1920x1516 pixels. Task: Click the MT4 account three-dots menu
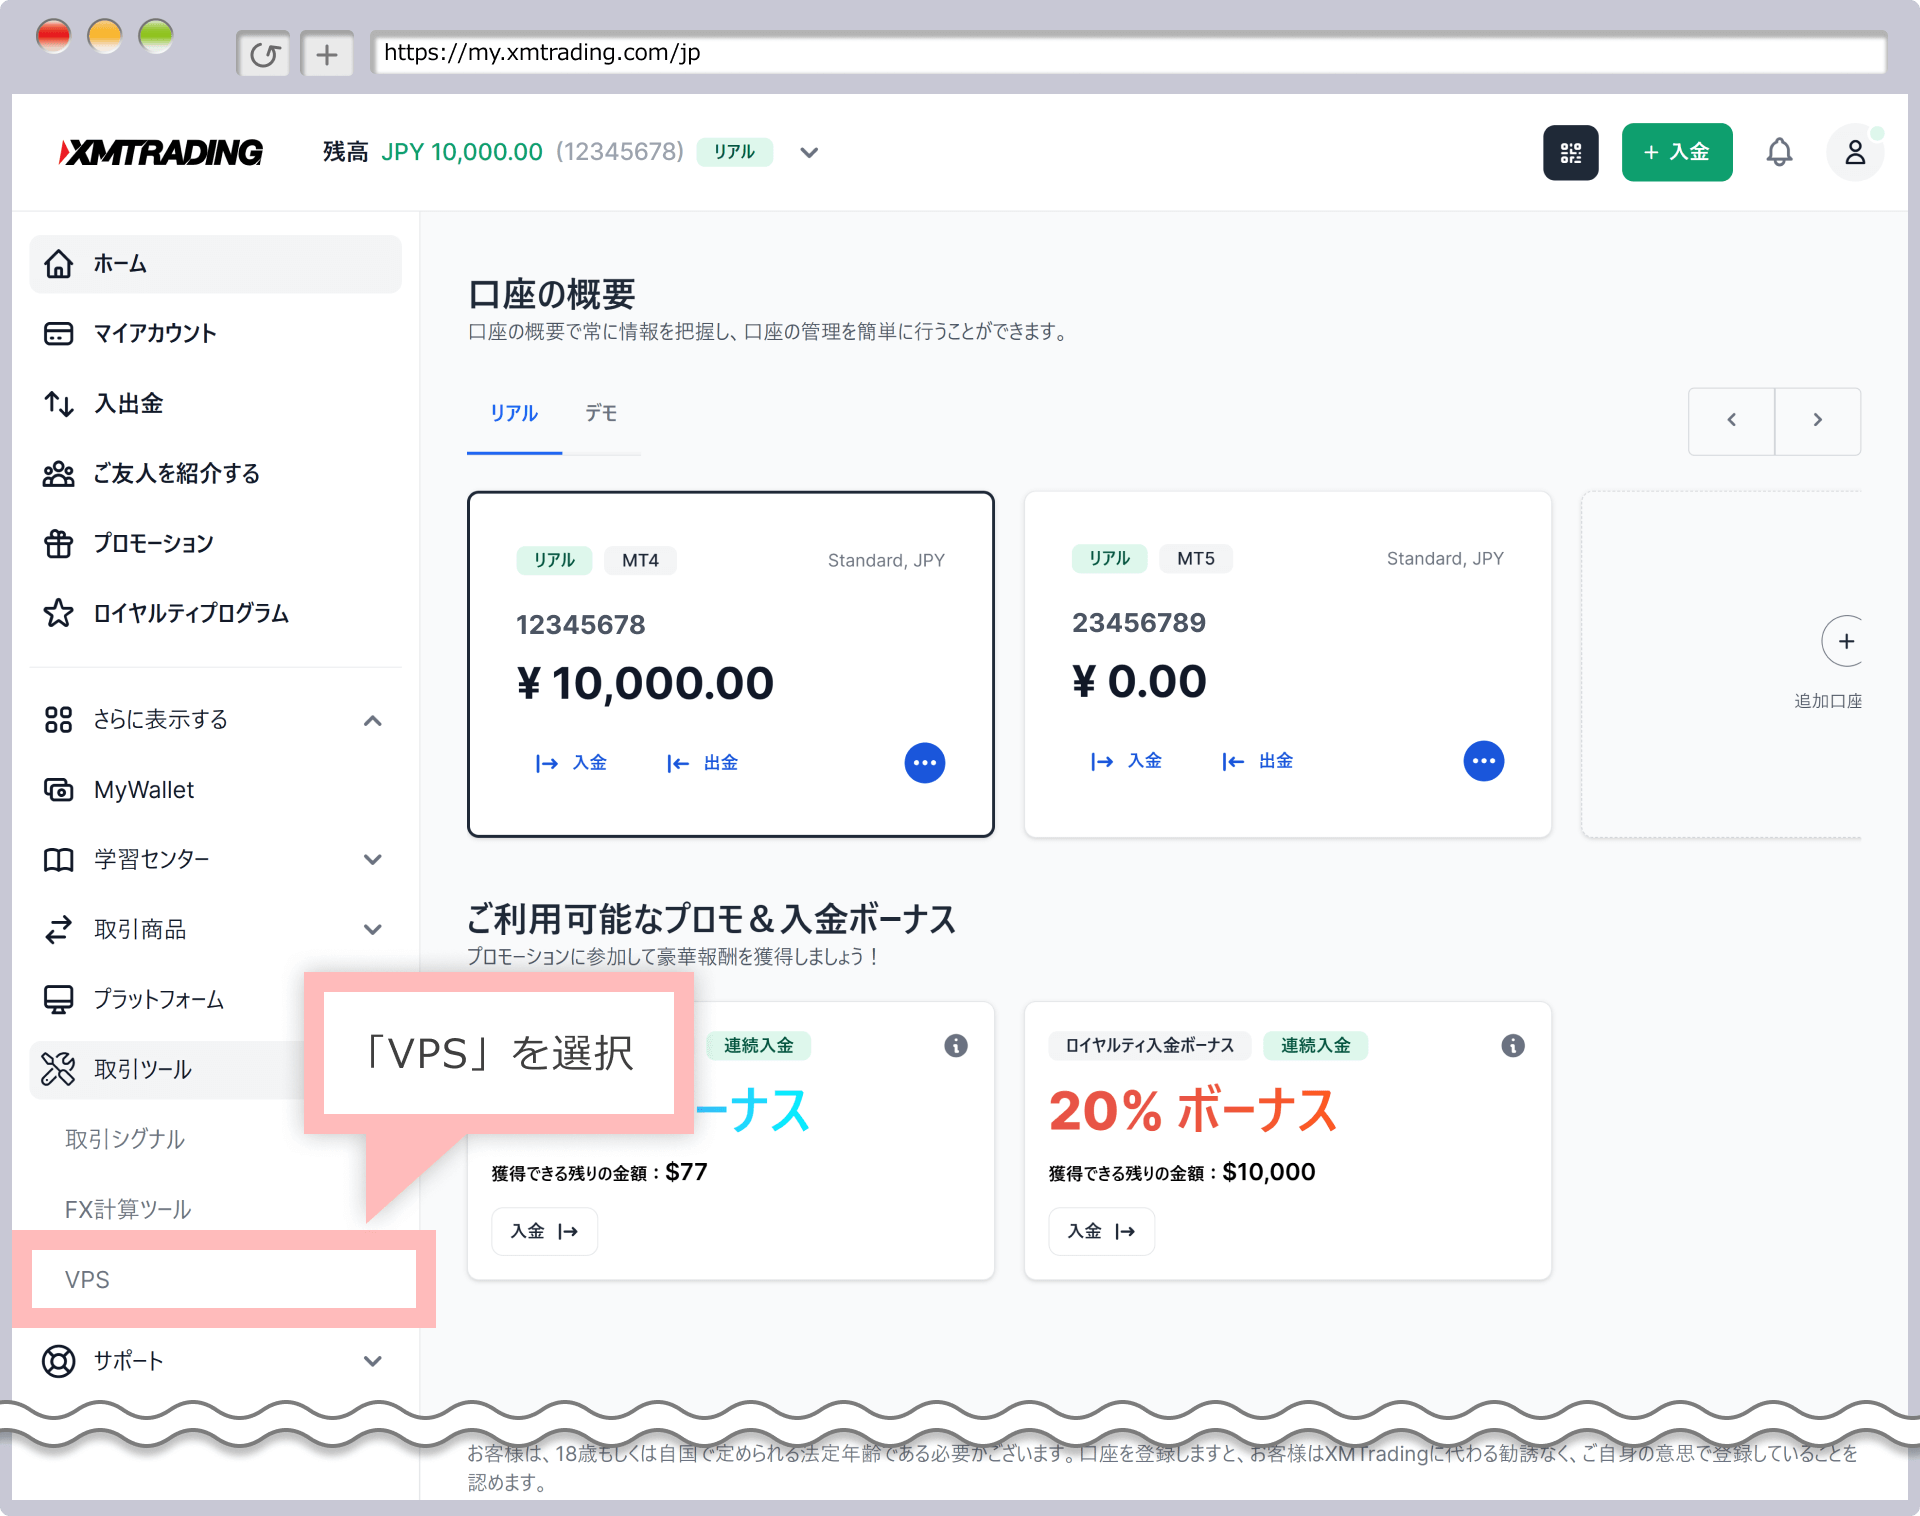point(924,763)
